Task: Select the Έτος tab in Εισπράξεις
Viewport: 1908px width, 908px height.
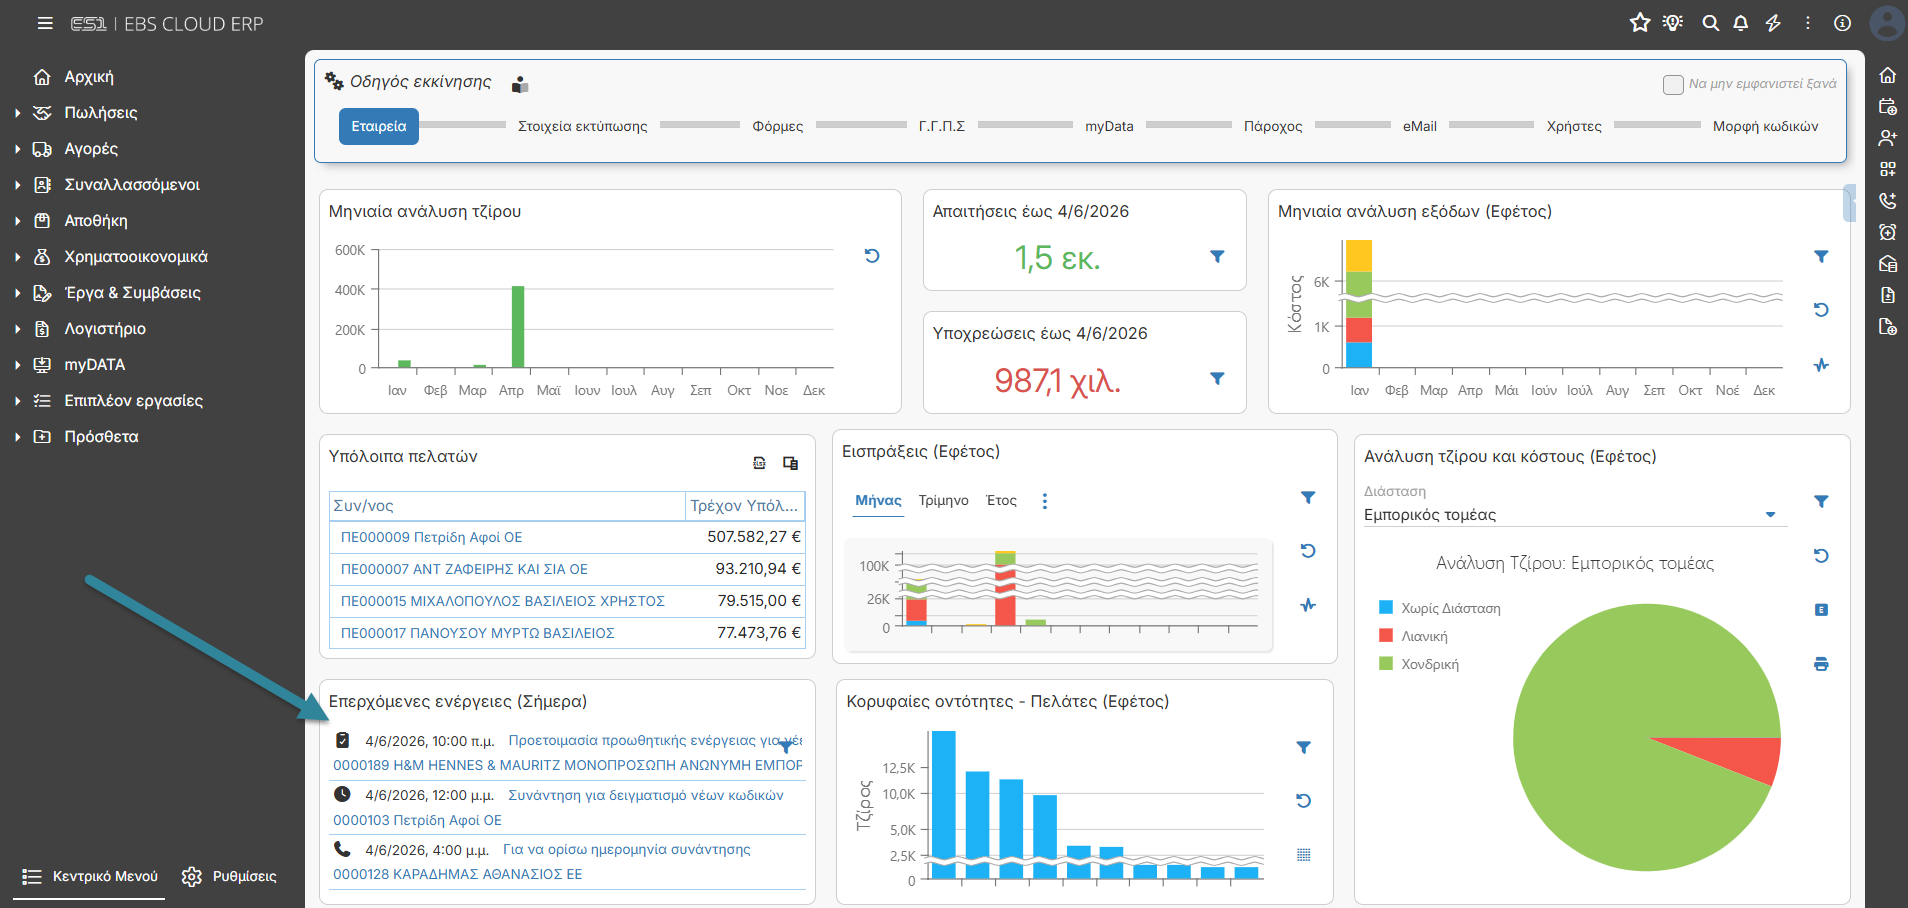Action: (1001, 501)
